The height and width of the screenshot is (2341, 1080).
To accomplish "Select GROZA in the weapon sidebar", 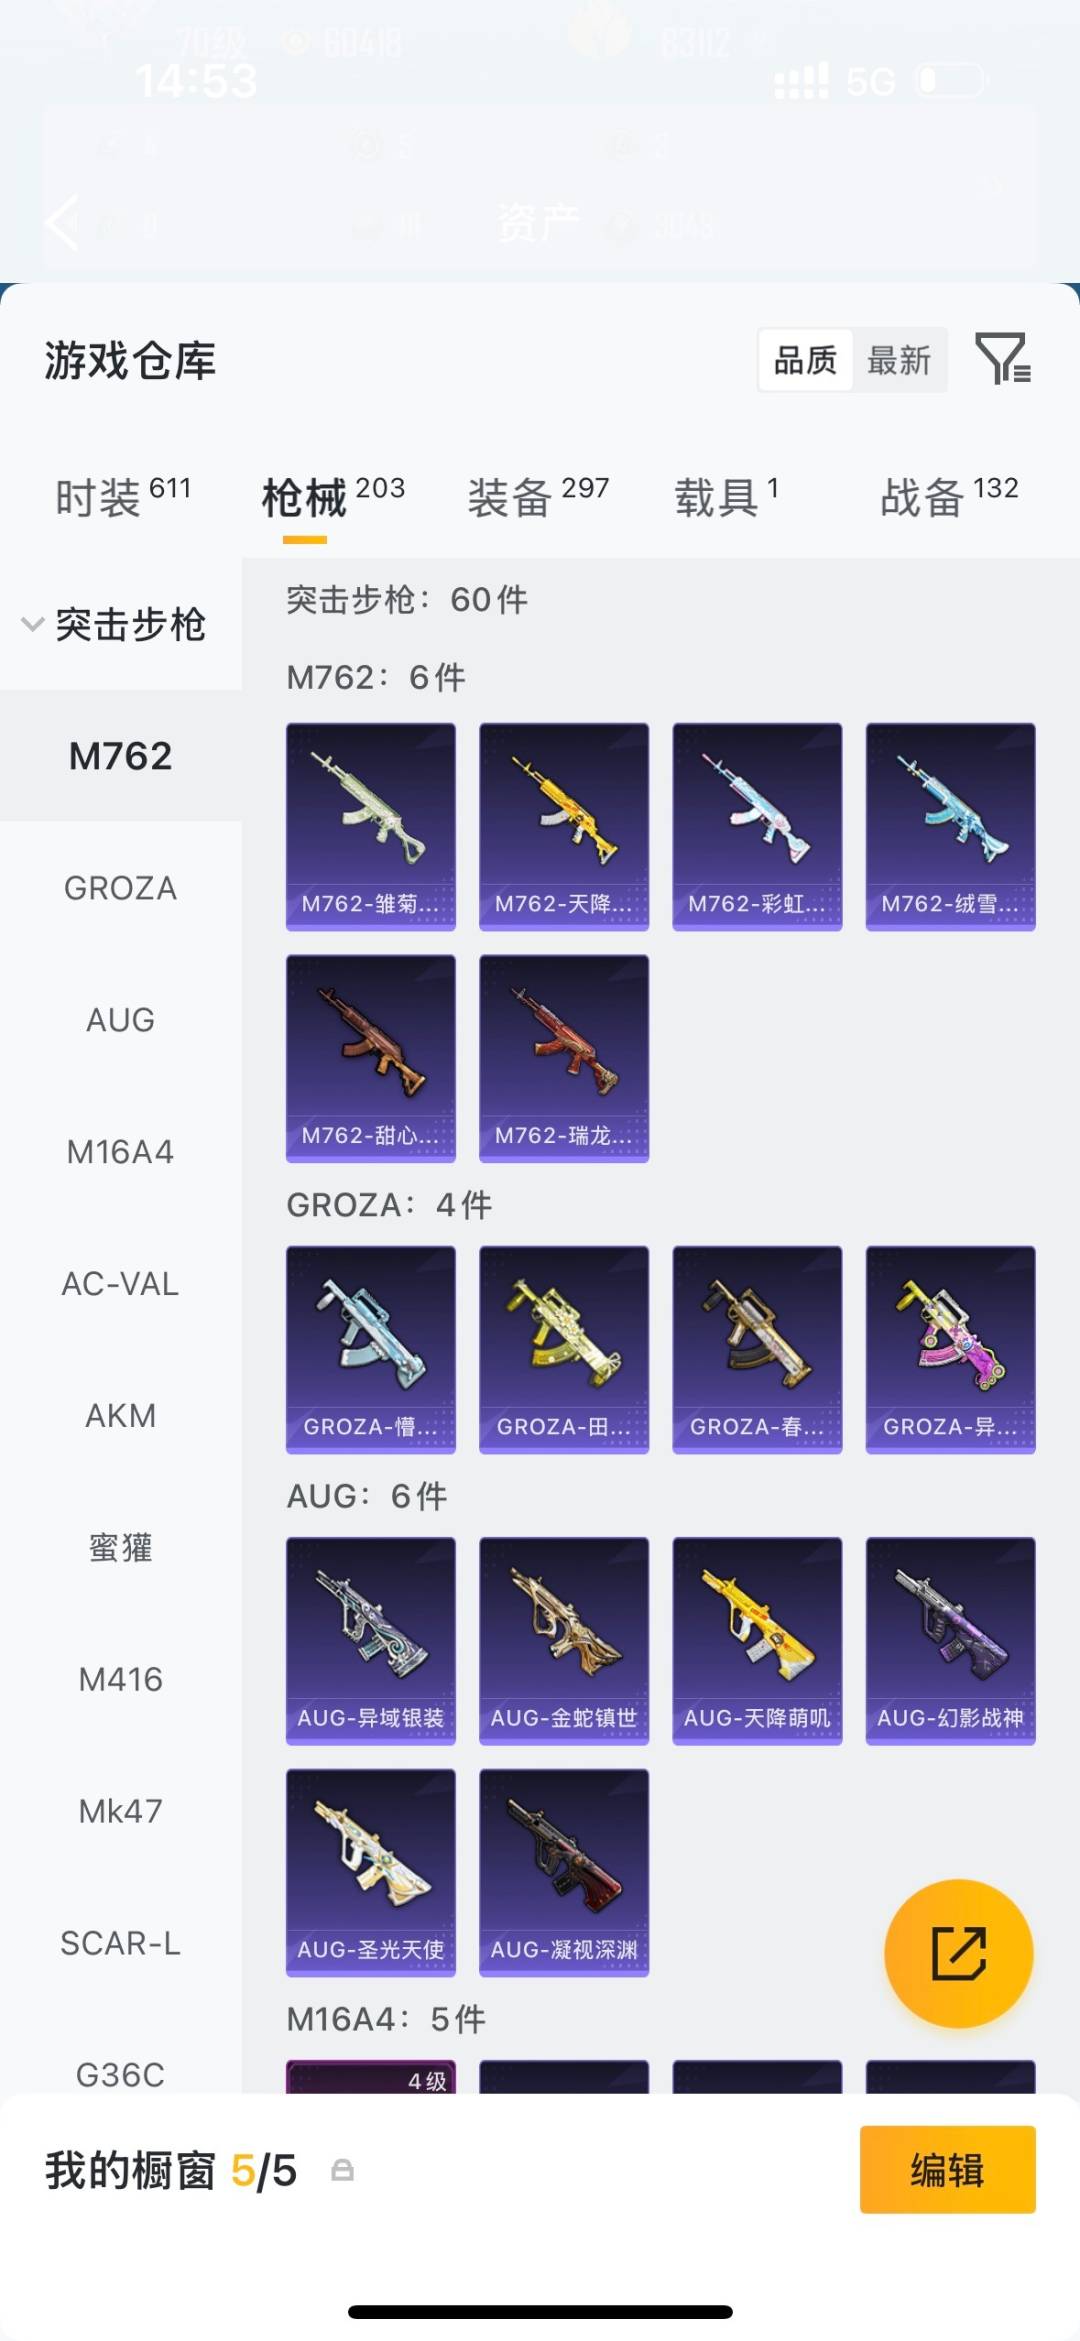I will point(121,888).
